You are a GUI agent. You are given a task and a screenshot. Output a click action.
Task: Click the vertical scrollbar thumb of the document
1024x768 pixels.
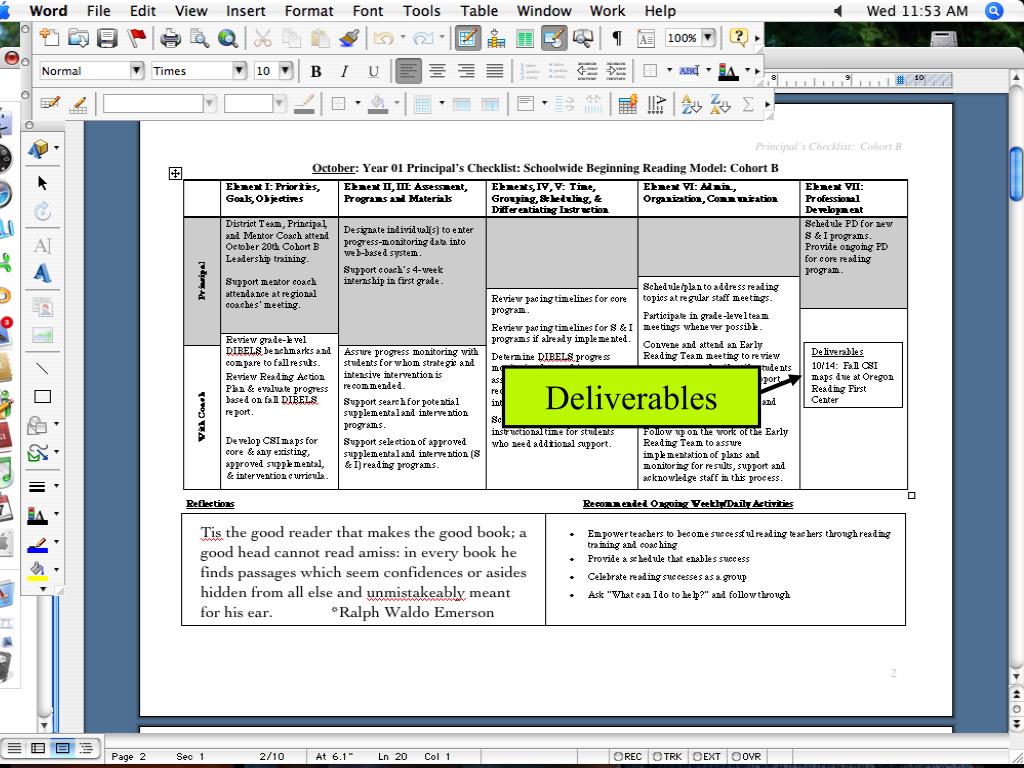point(1016,172)
